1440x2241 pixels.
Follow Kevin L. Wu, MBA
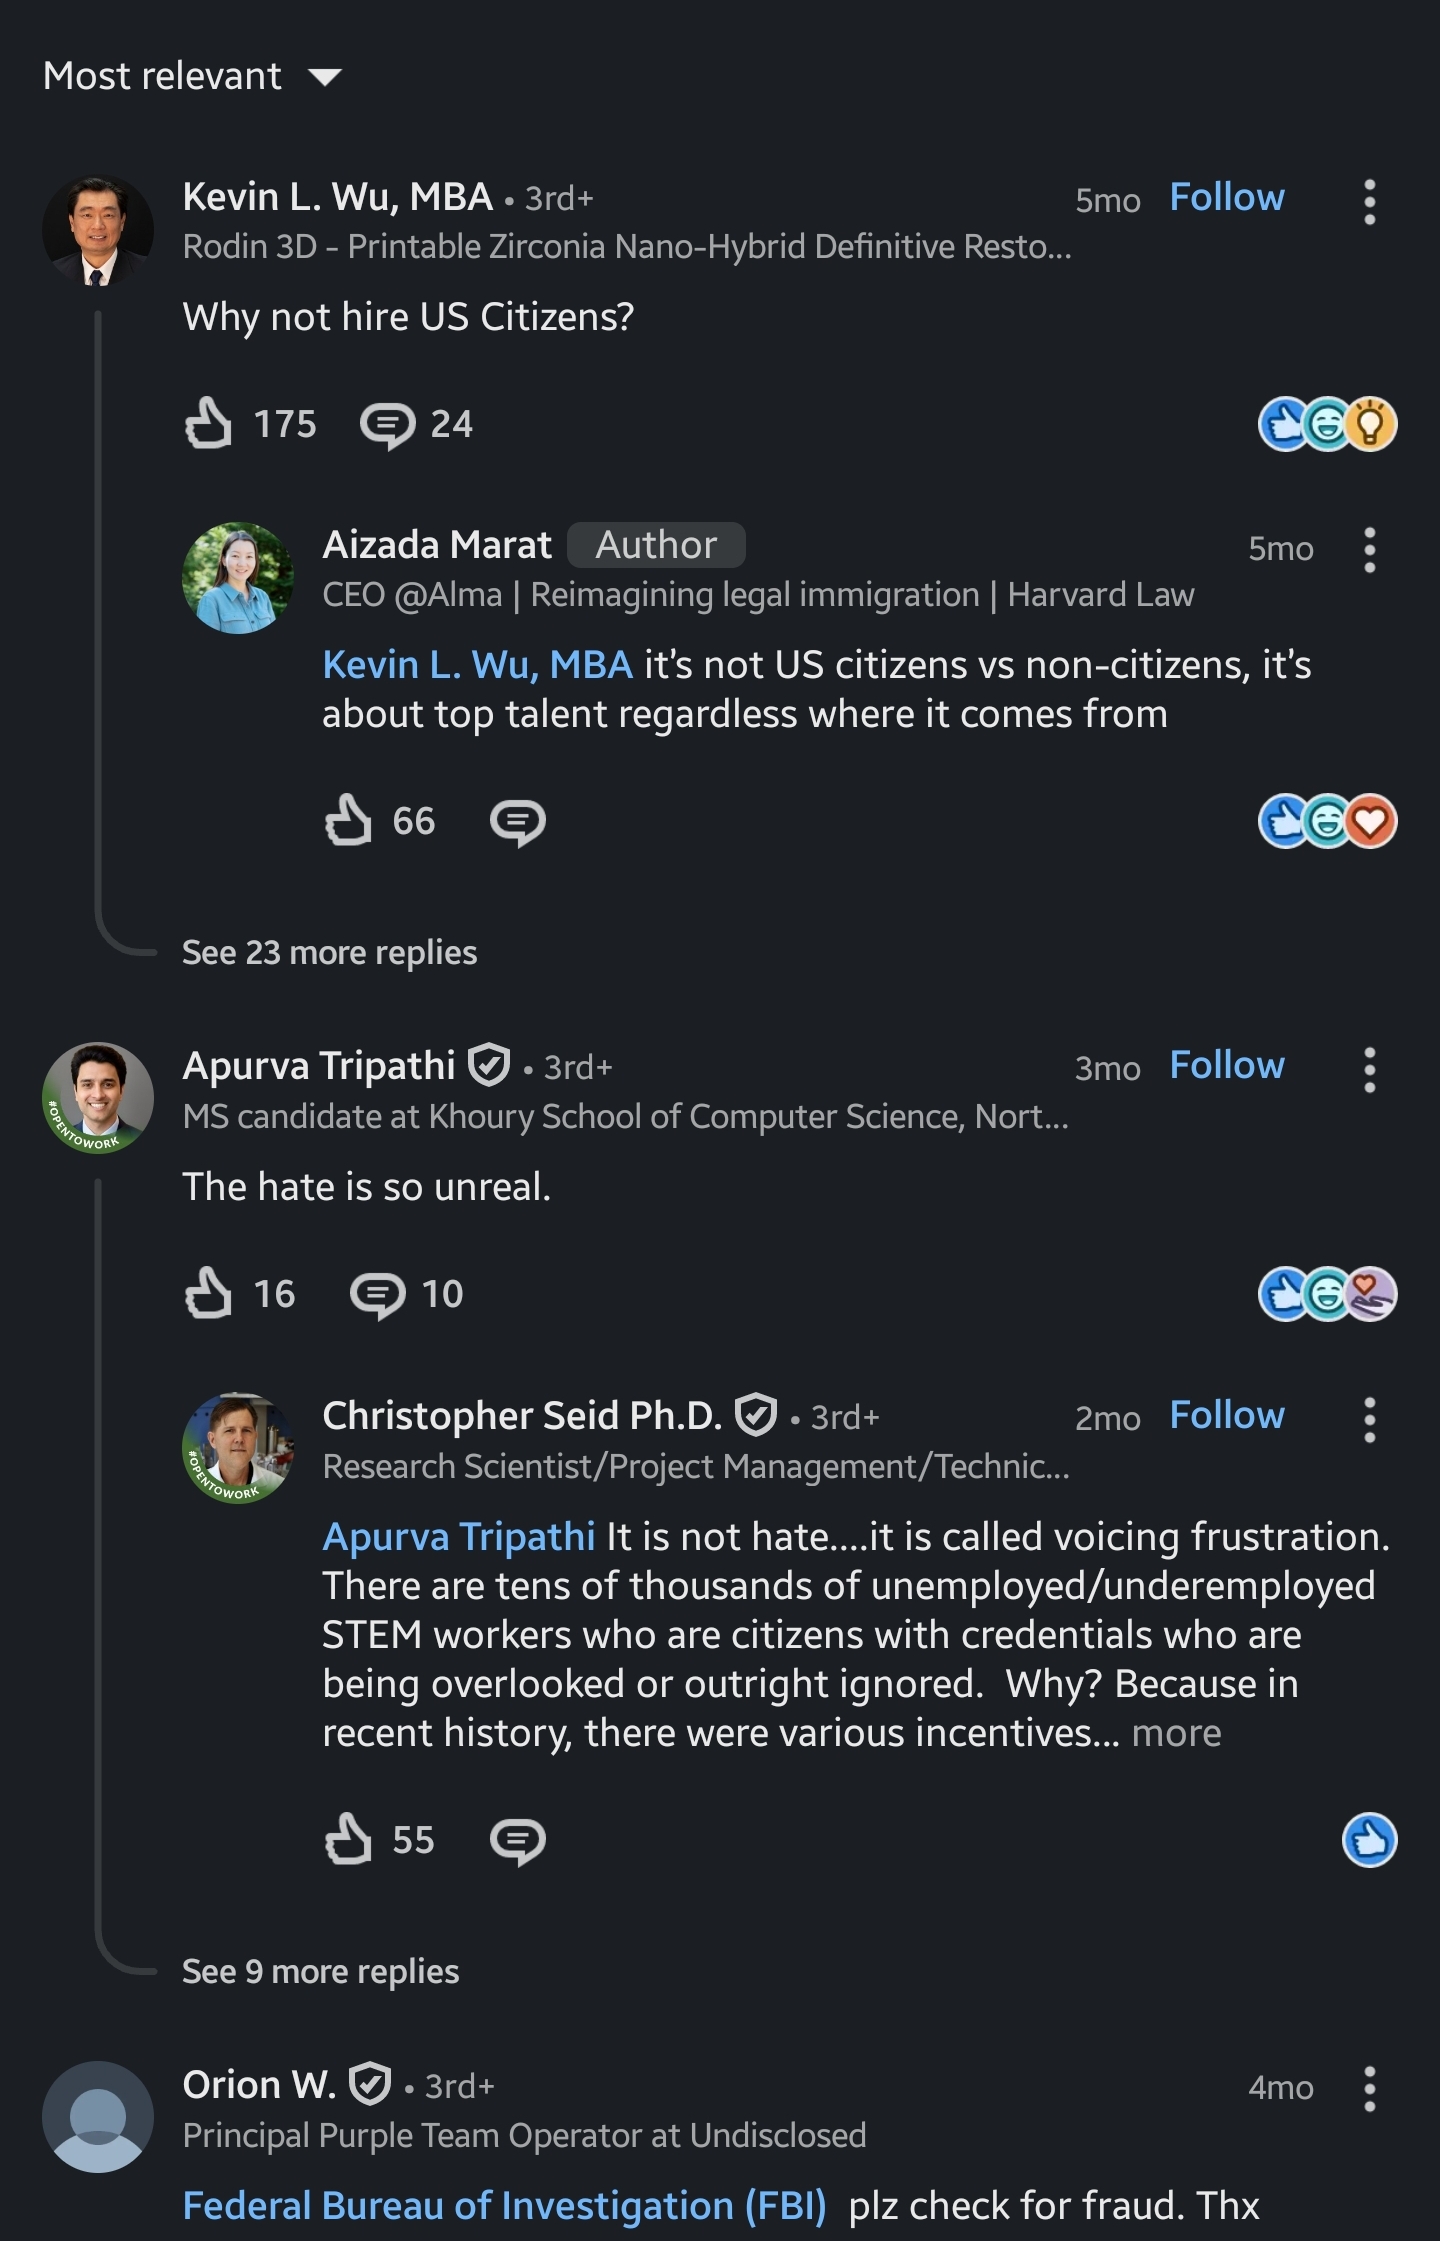click(1227, 197)
